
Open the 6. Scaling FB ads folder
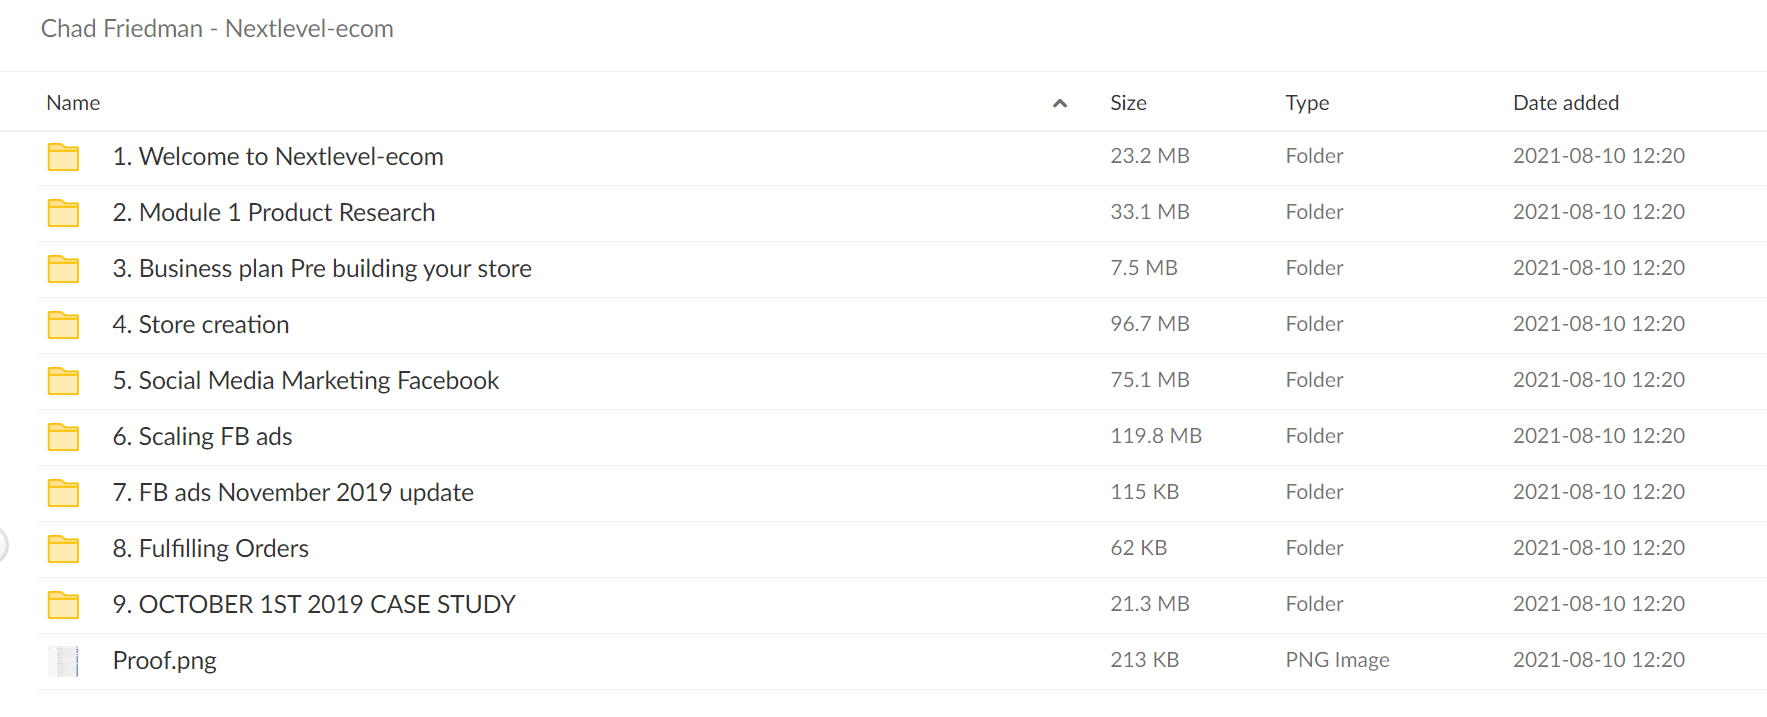tap(202, 437)
